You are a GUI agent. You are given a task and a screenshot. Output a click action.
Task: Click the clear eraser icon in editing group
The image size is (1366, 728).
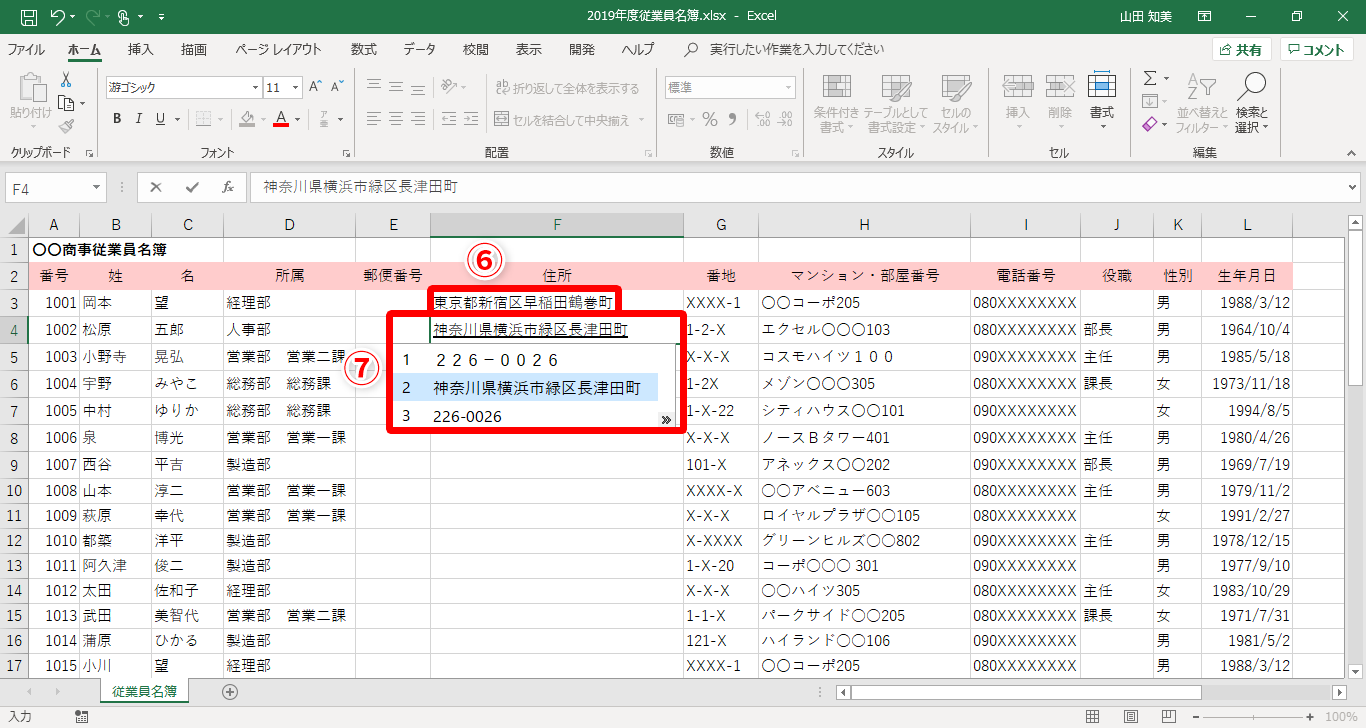click(x=1150, y=125)
